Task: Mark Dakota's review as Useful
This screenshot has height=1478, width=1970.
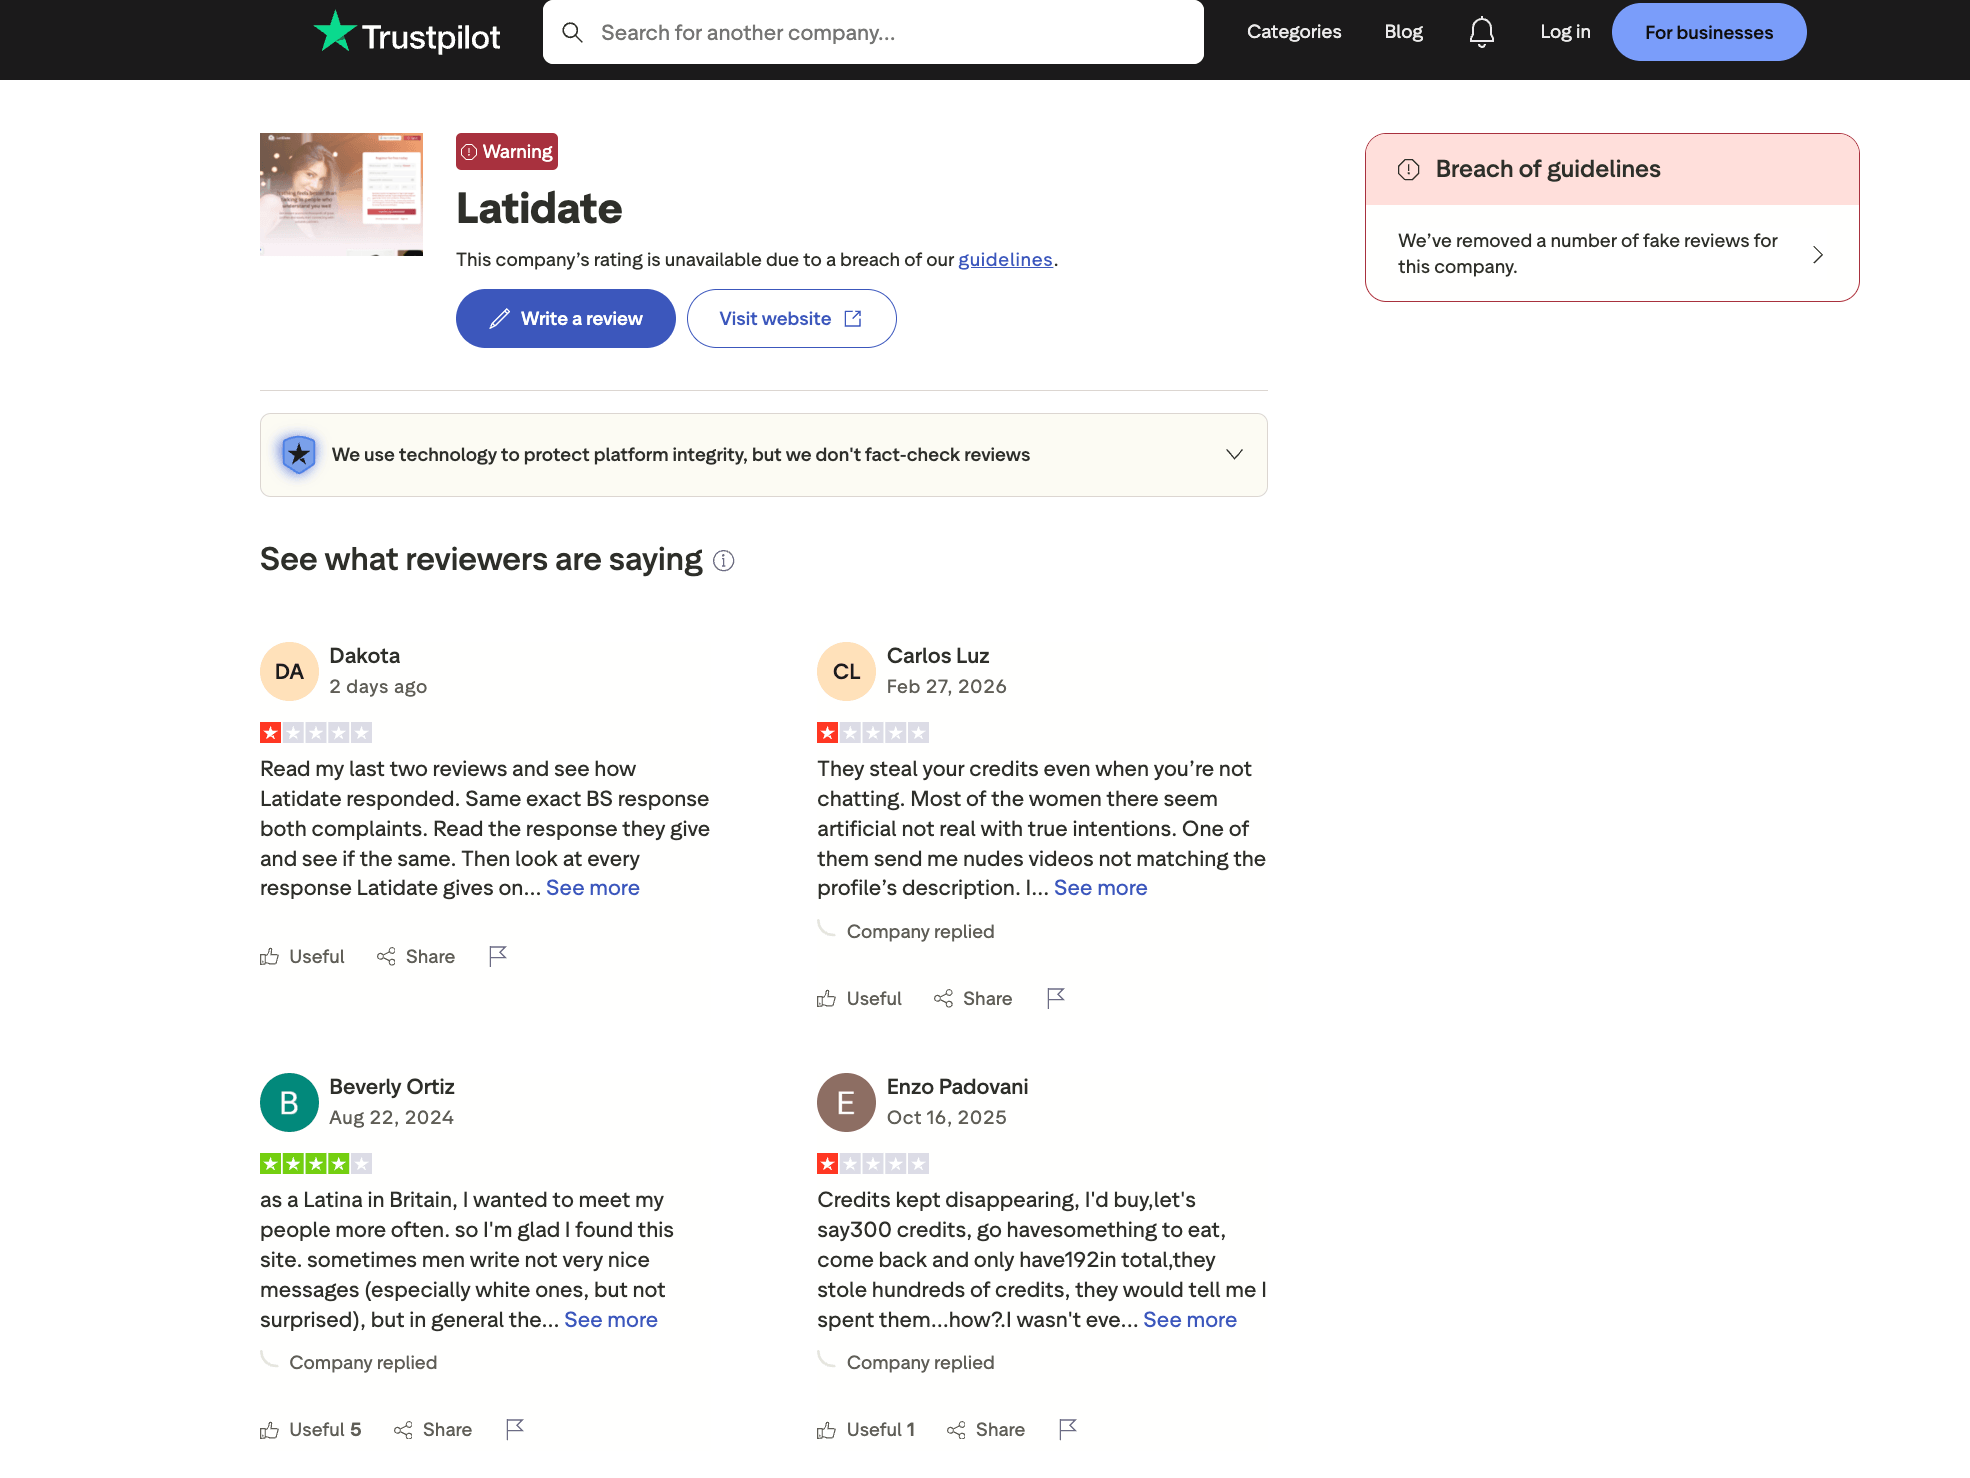Action: [x=302, y=957]
